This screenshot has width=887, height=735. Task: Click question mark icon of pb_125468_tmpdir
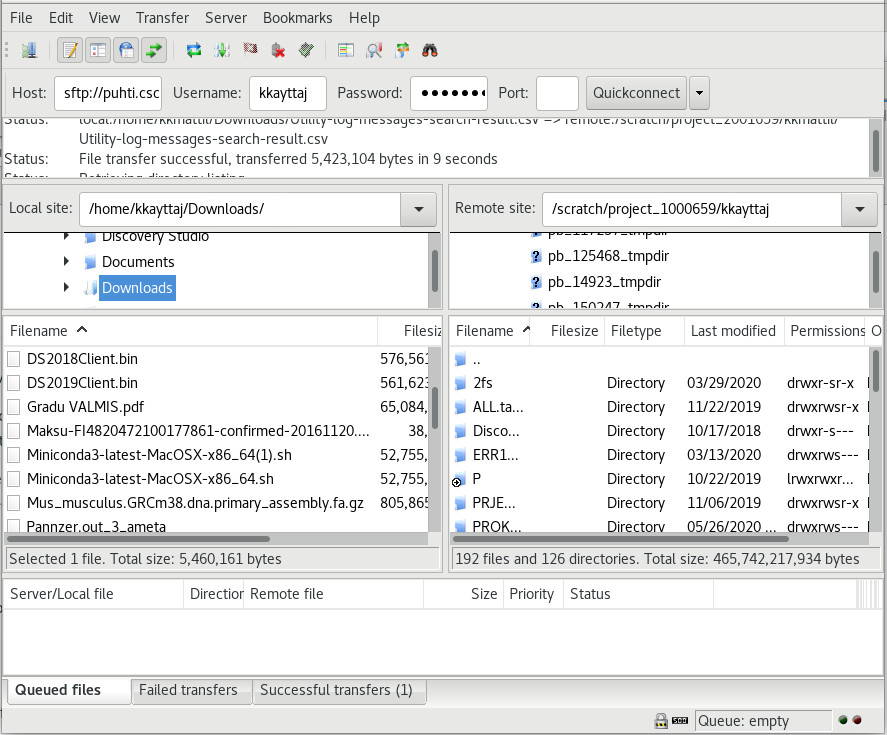coord(536,256)
